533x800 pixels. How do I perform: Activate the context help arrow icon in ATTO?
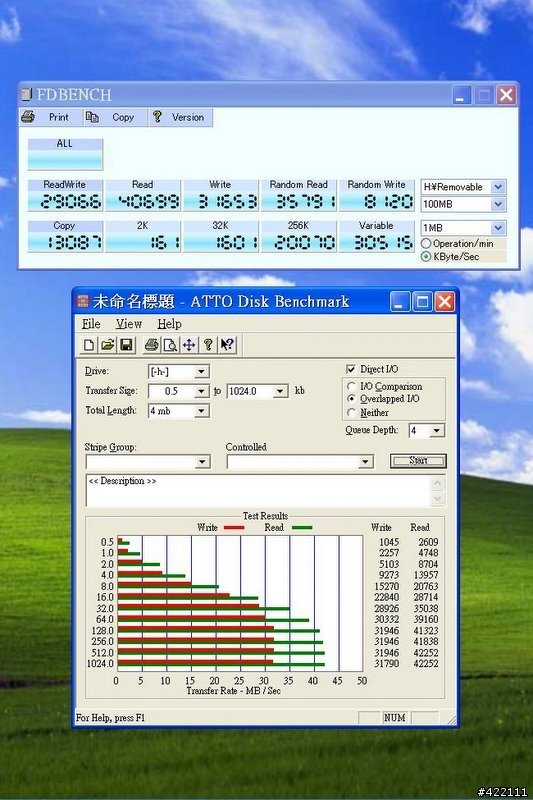(x=227, y=345)
